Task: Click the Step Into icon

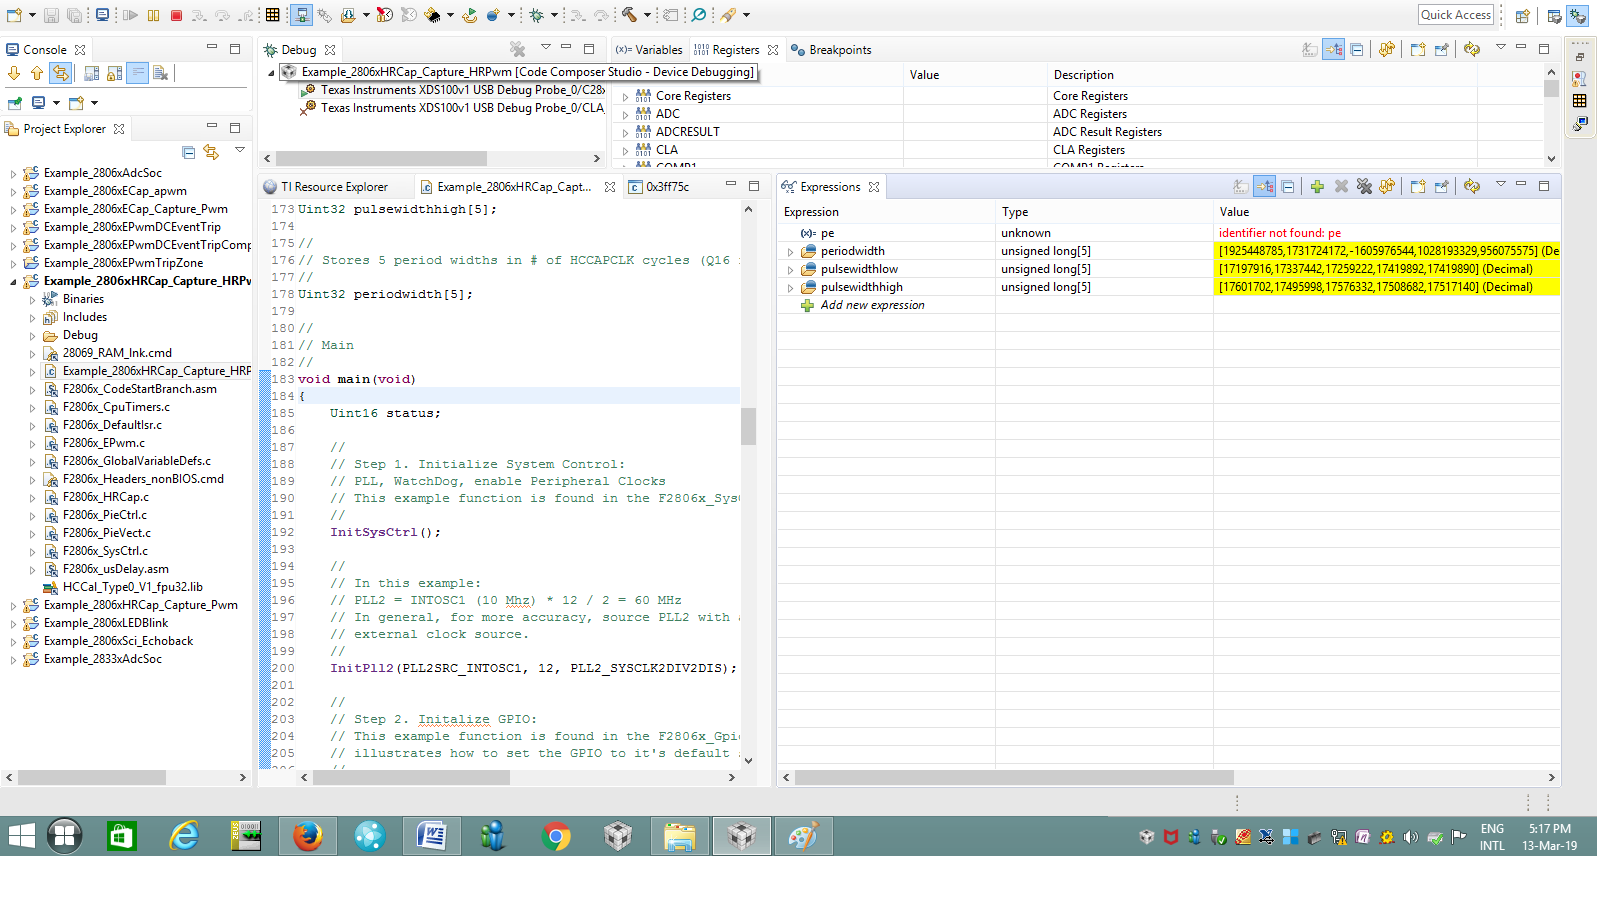Action: (x=199, y=15)
